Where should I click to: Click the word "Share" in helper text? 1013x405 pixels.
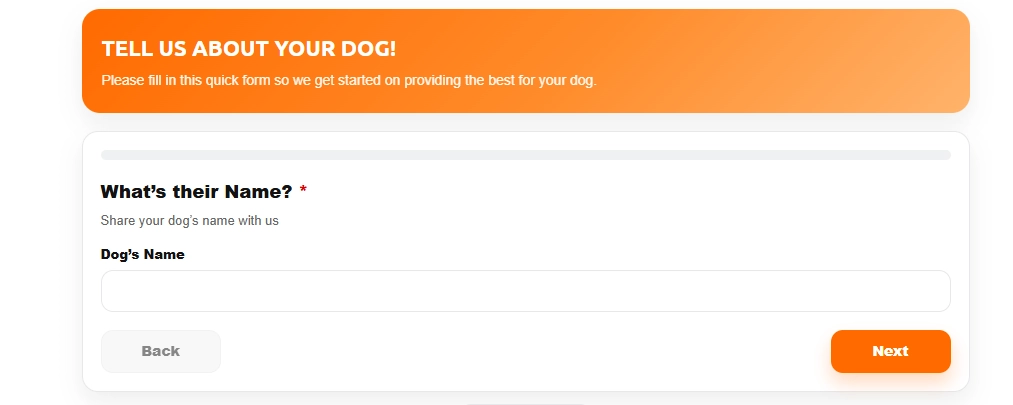pyautogui.click(x=118, y=220)
